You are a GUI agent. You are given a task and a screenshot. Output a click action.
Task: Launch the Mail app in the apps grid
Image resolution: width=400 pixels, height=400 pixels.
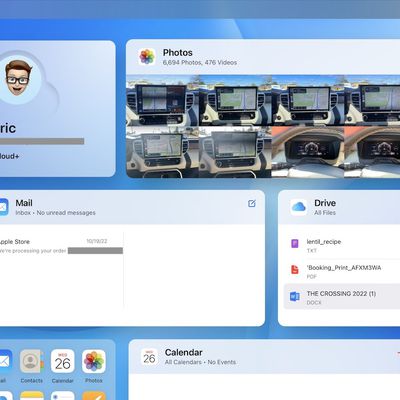coord(5,361)
